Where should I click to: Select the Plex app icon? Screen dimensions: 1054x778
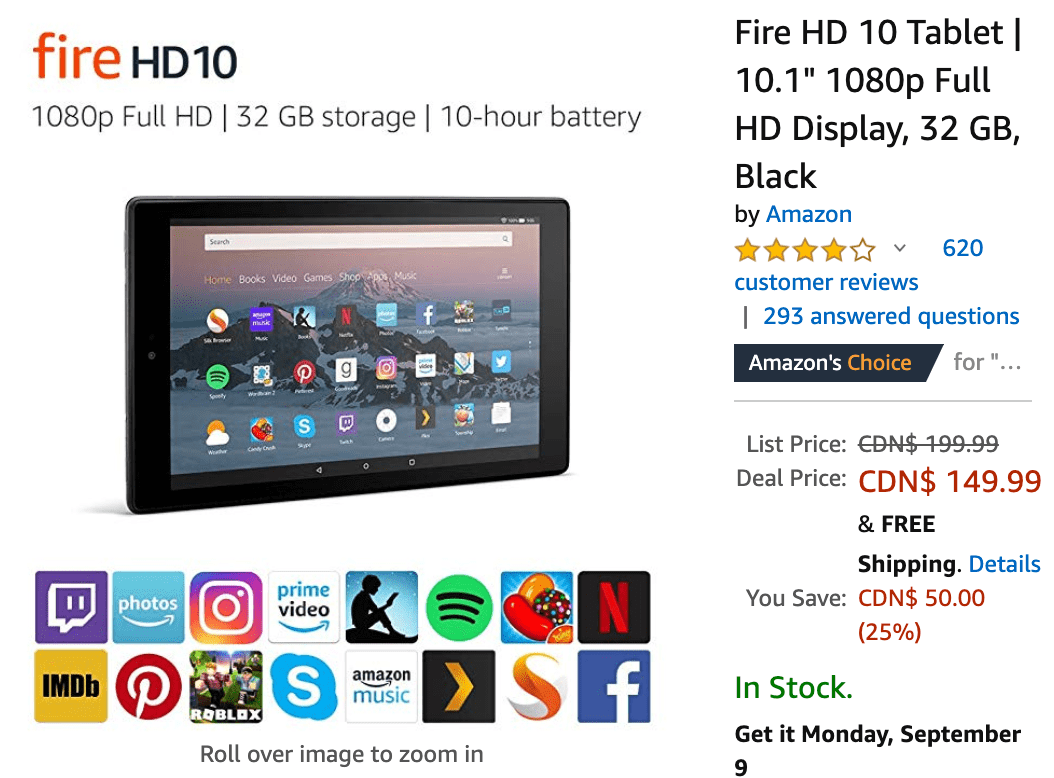[459, 686]
